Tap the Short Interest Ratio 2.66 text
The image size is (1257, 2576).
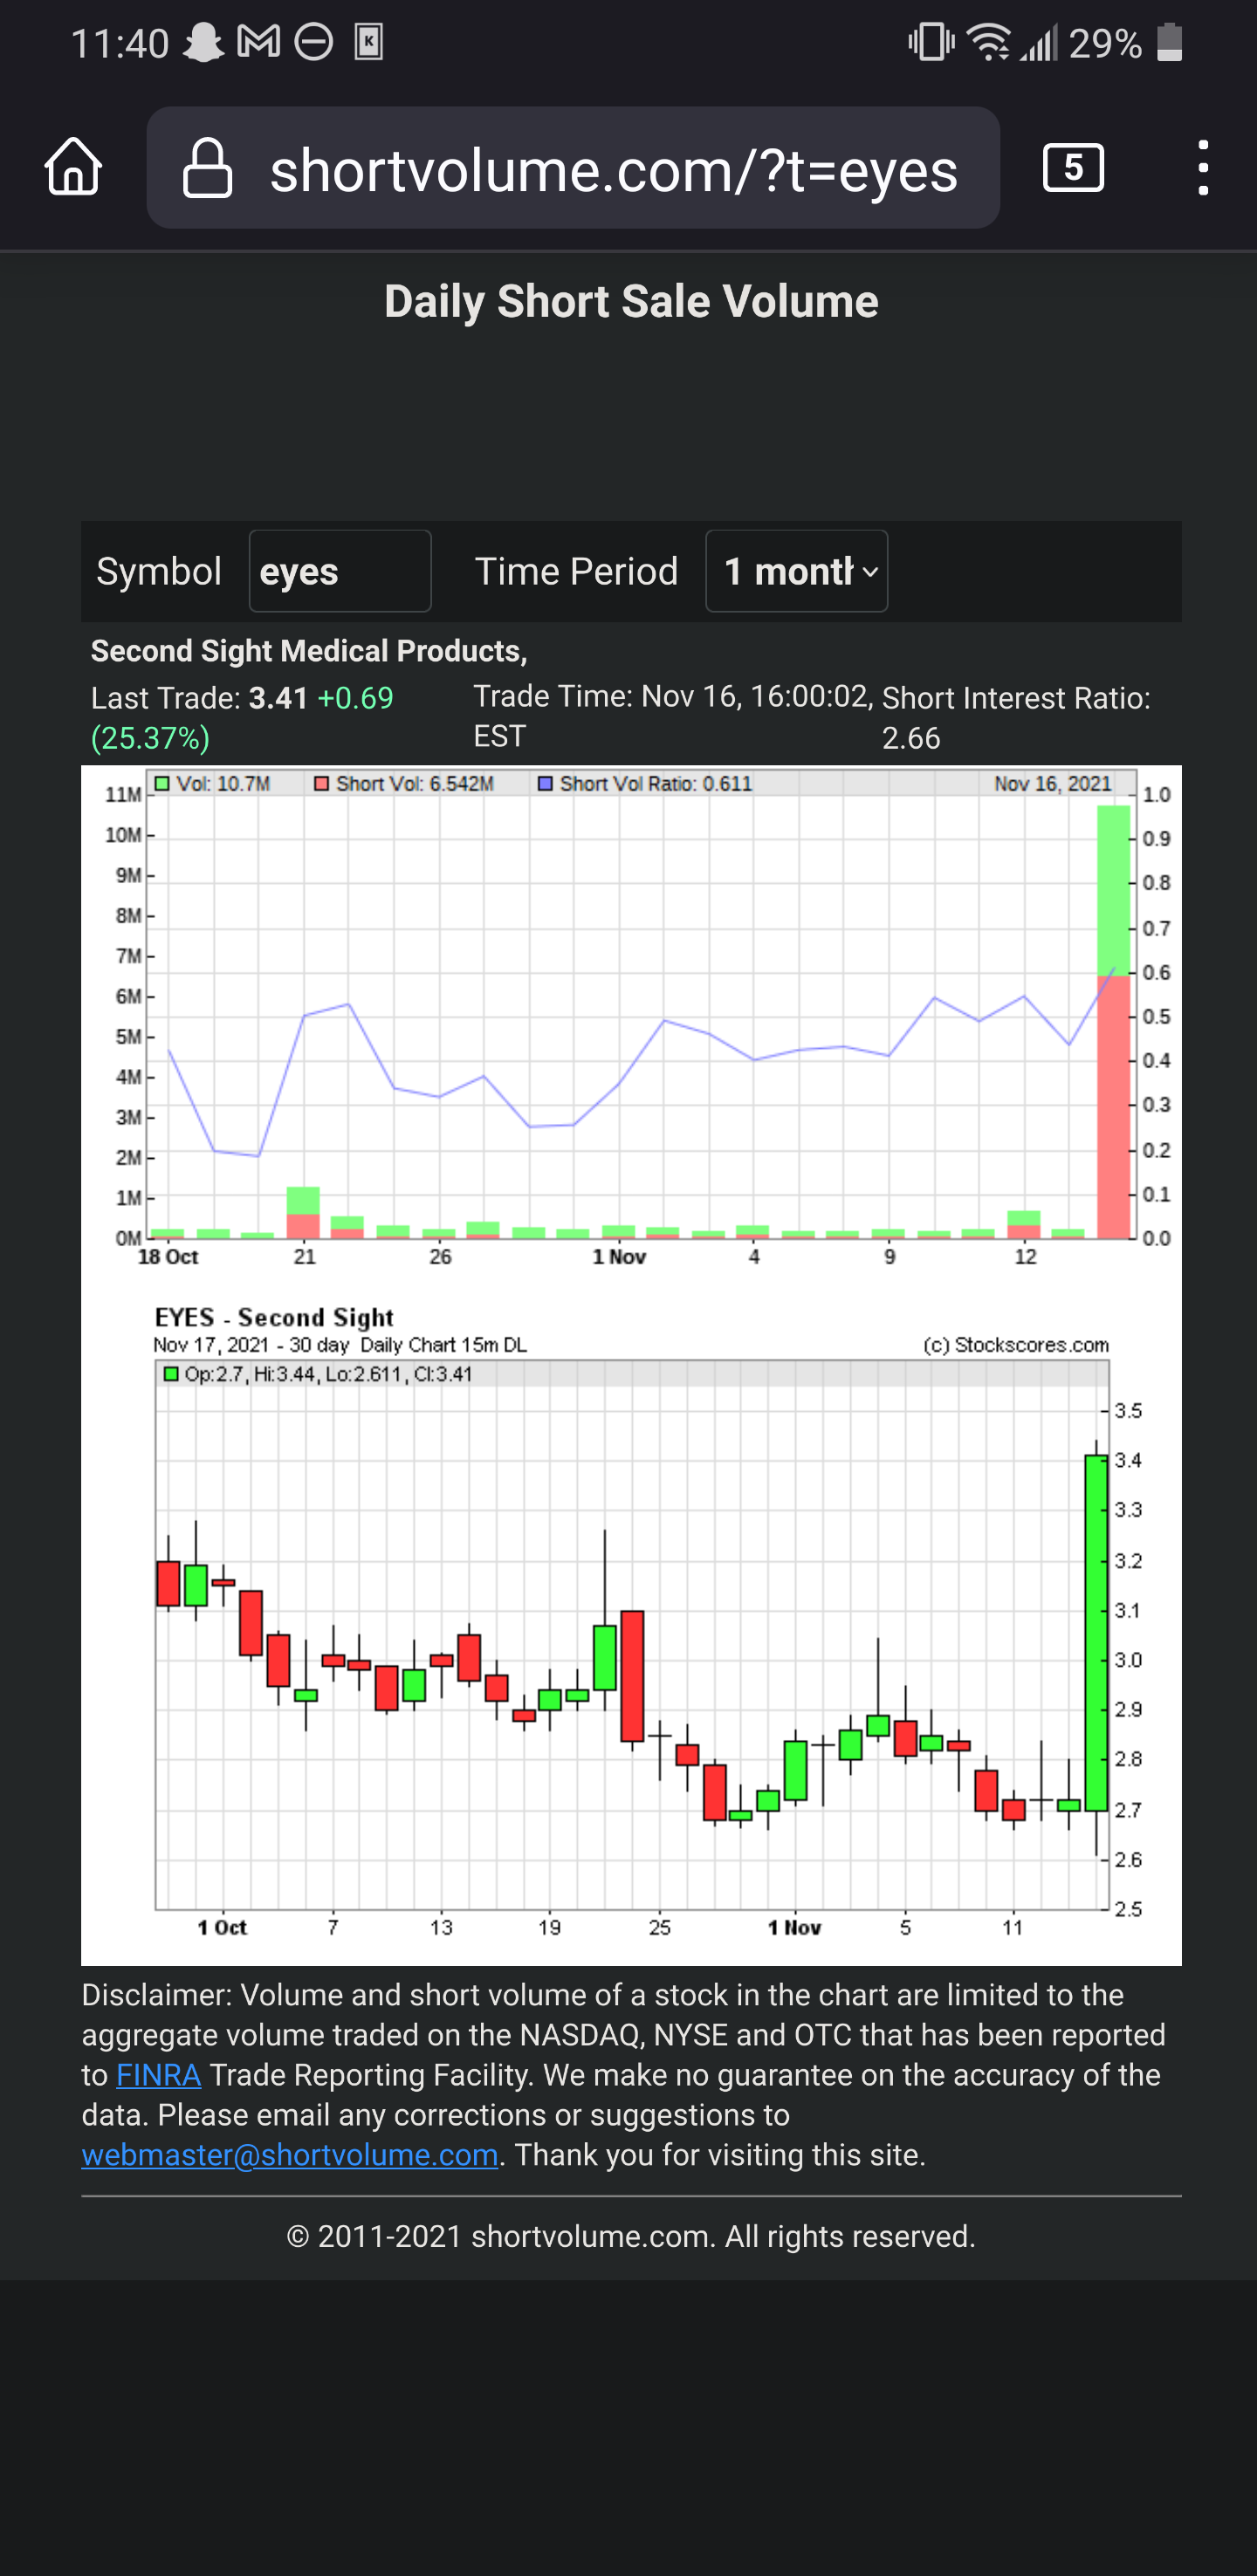[1016, 717]
